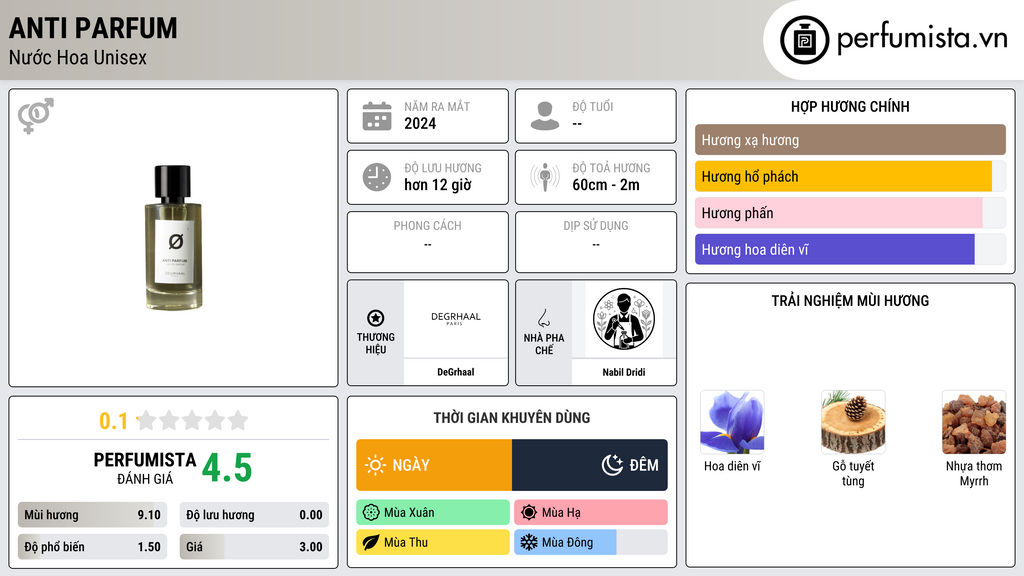Open the DeGrhaal brand link
1024x576 pixels.
(456, 372)
